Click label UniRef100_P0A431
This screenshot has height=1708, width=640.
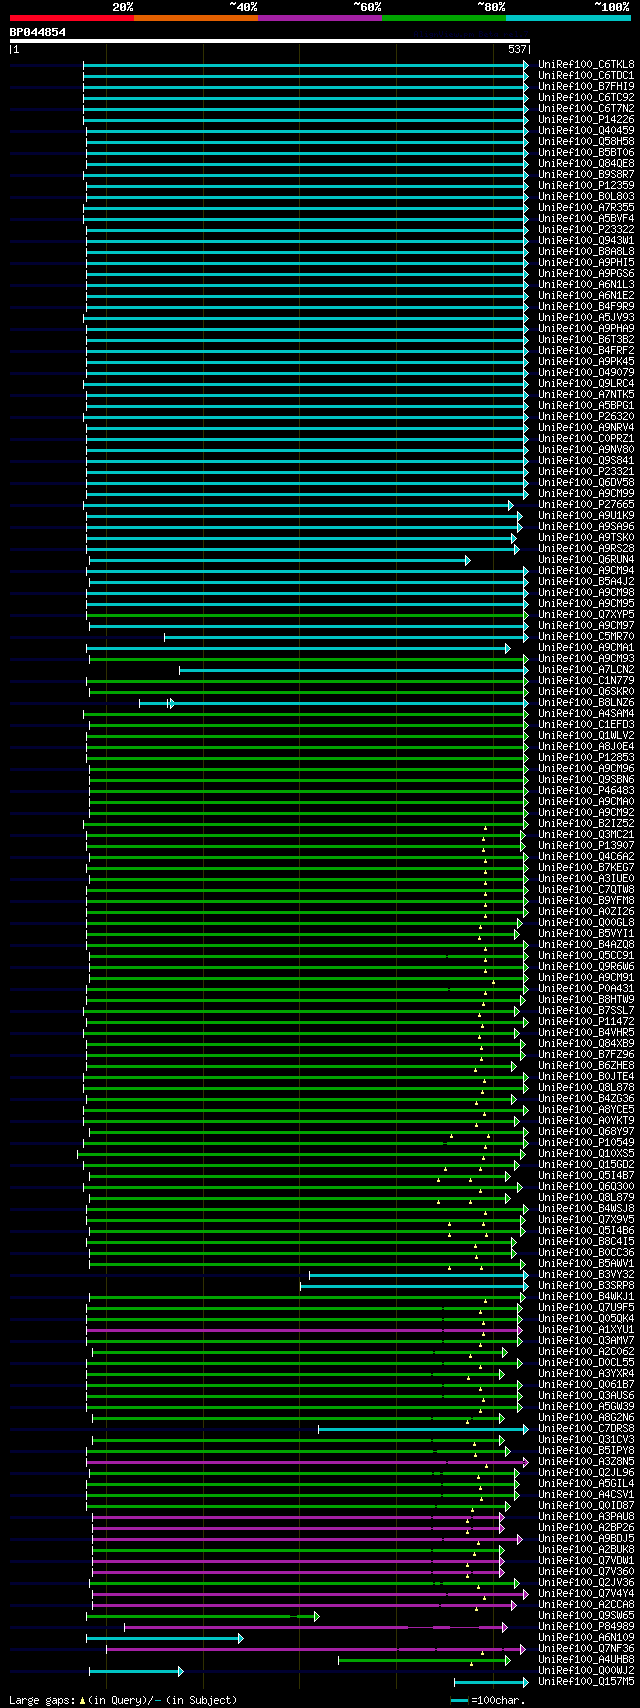point(586,988)
